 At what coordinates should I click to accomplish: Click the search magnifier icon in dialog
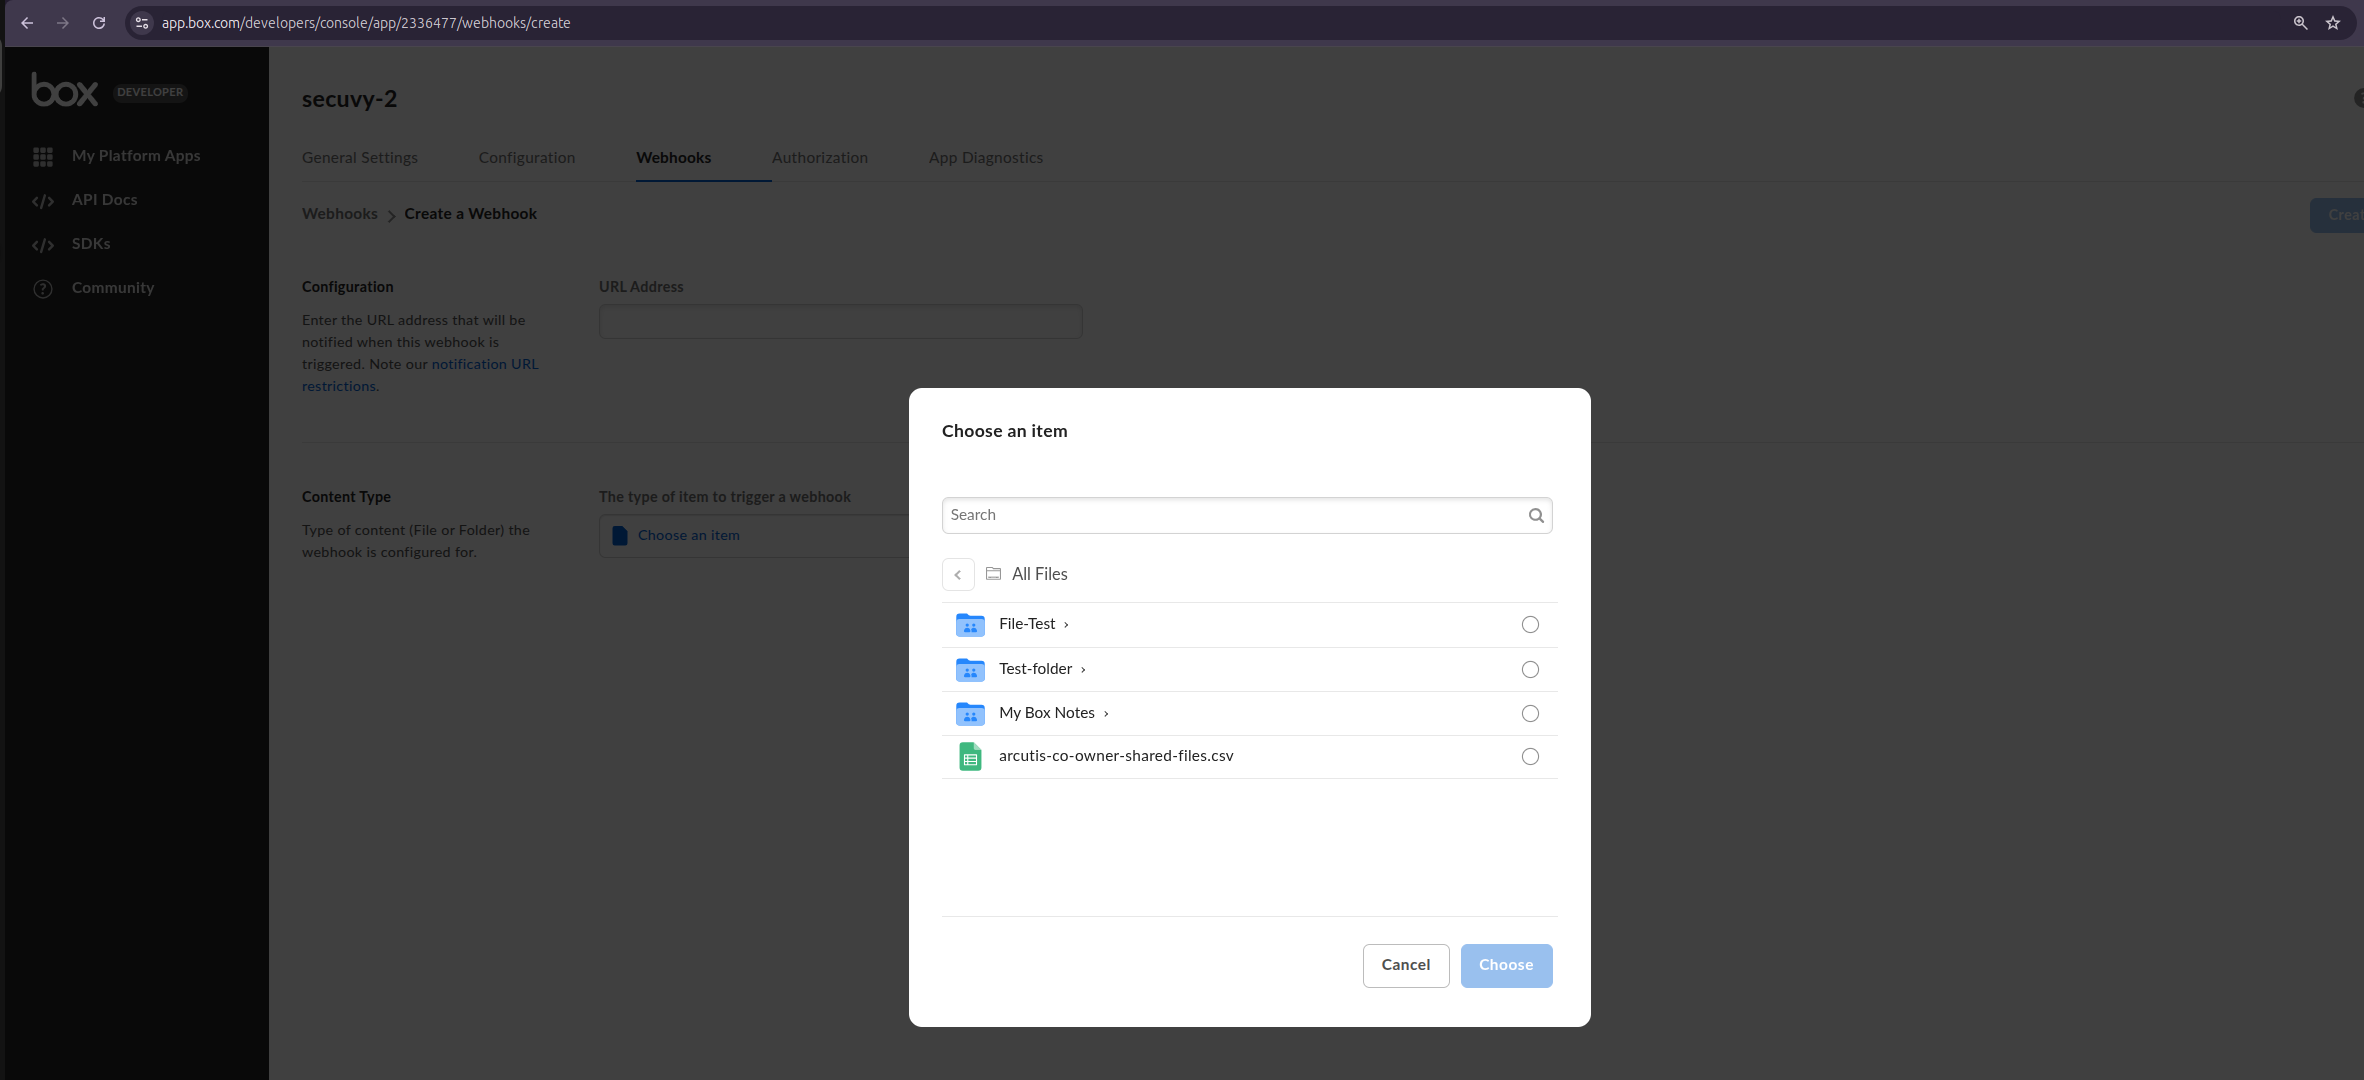coord(1536,516)
